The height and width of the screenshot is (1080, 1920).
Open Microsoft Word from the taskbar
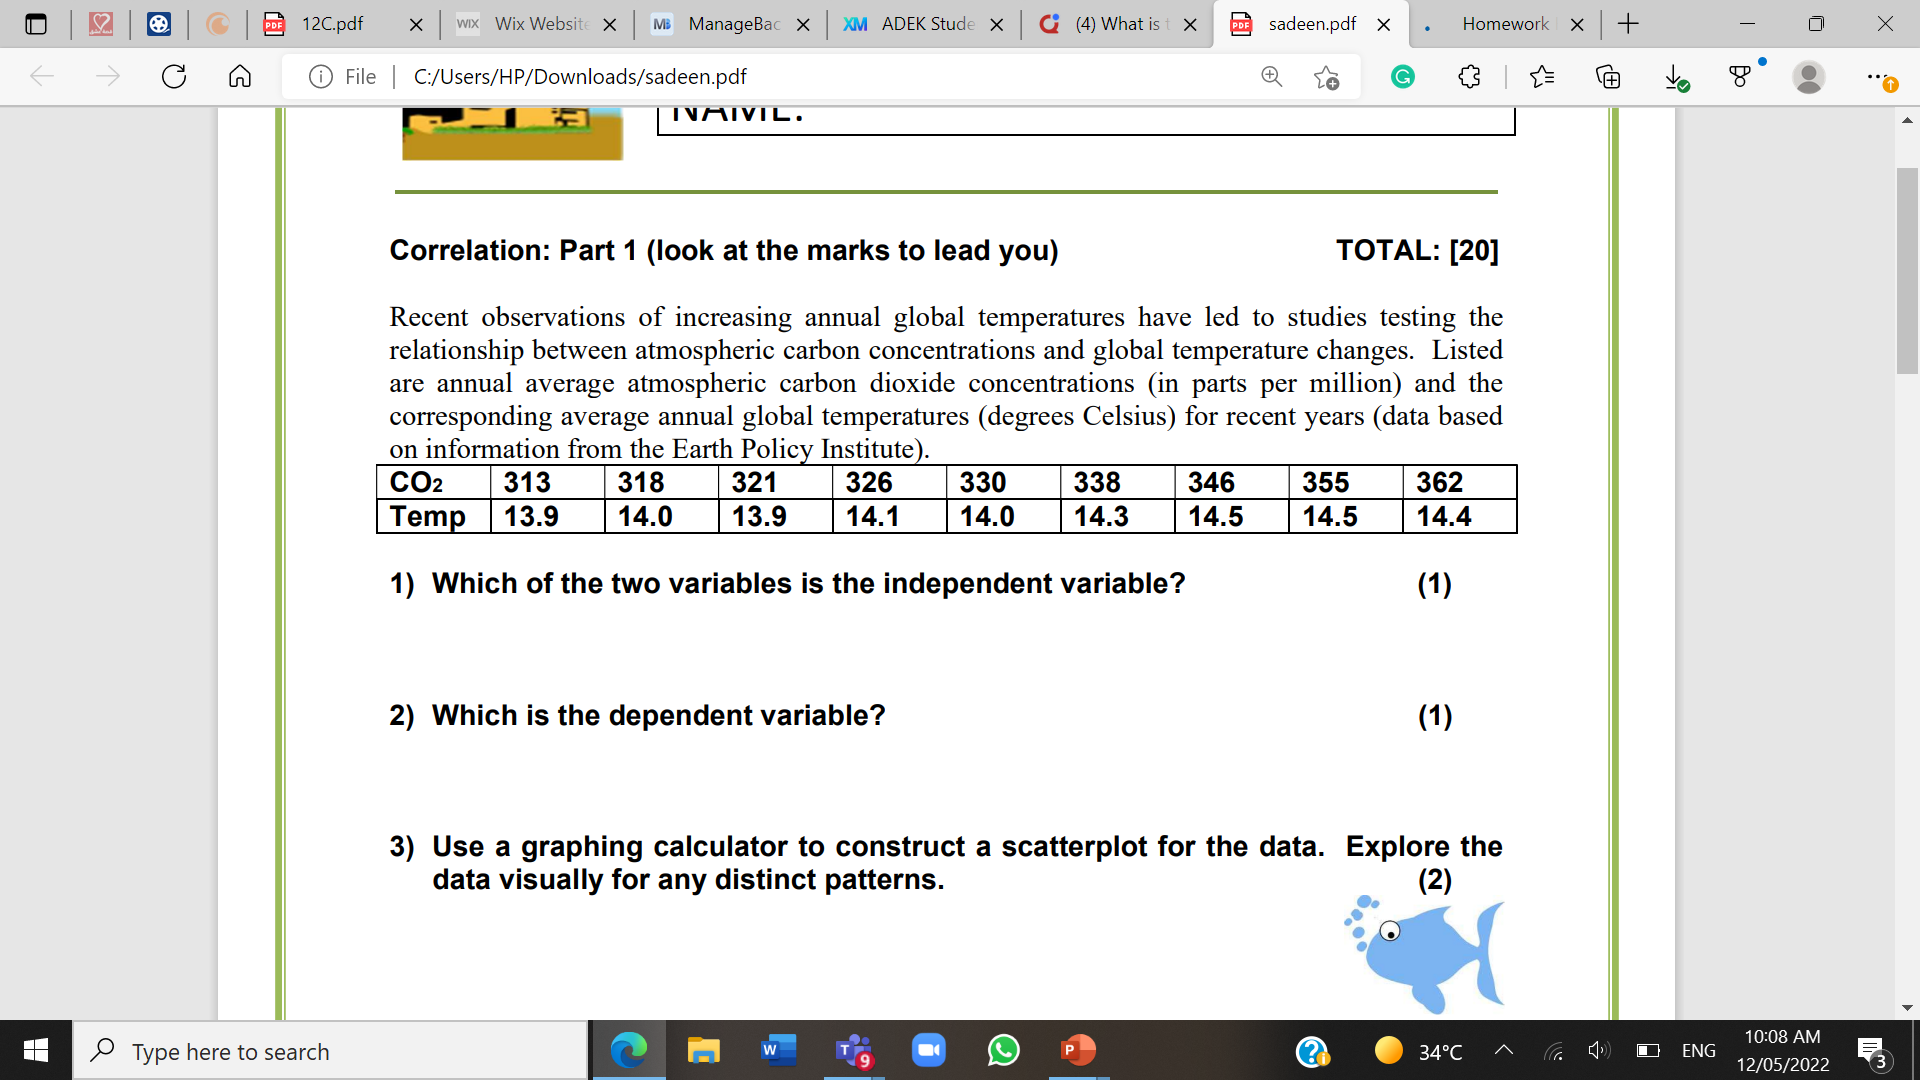click(777, 1050)
